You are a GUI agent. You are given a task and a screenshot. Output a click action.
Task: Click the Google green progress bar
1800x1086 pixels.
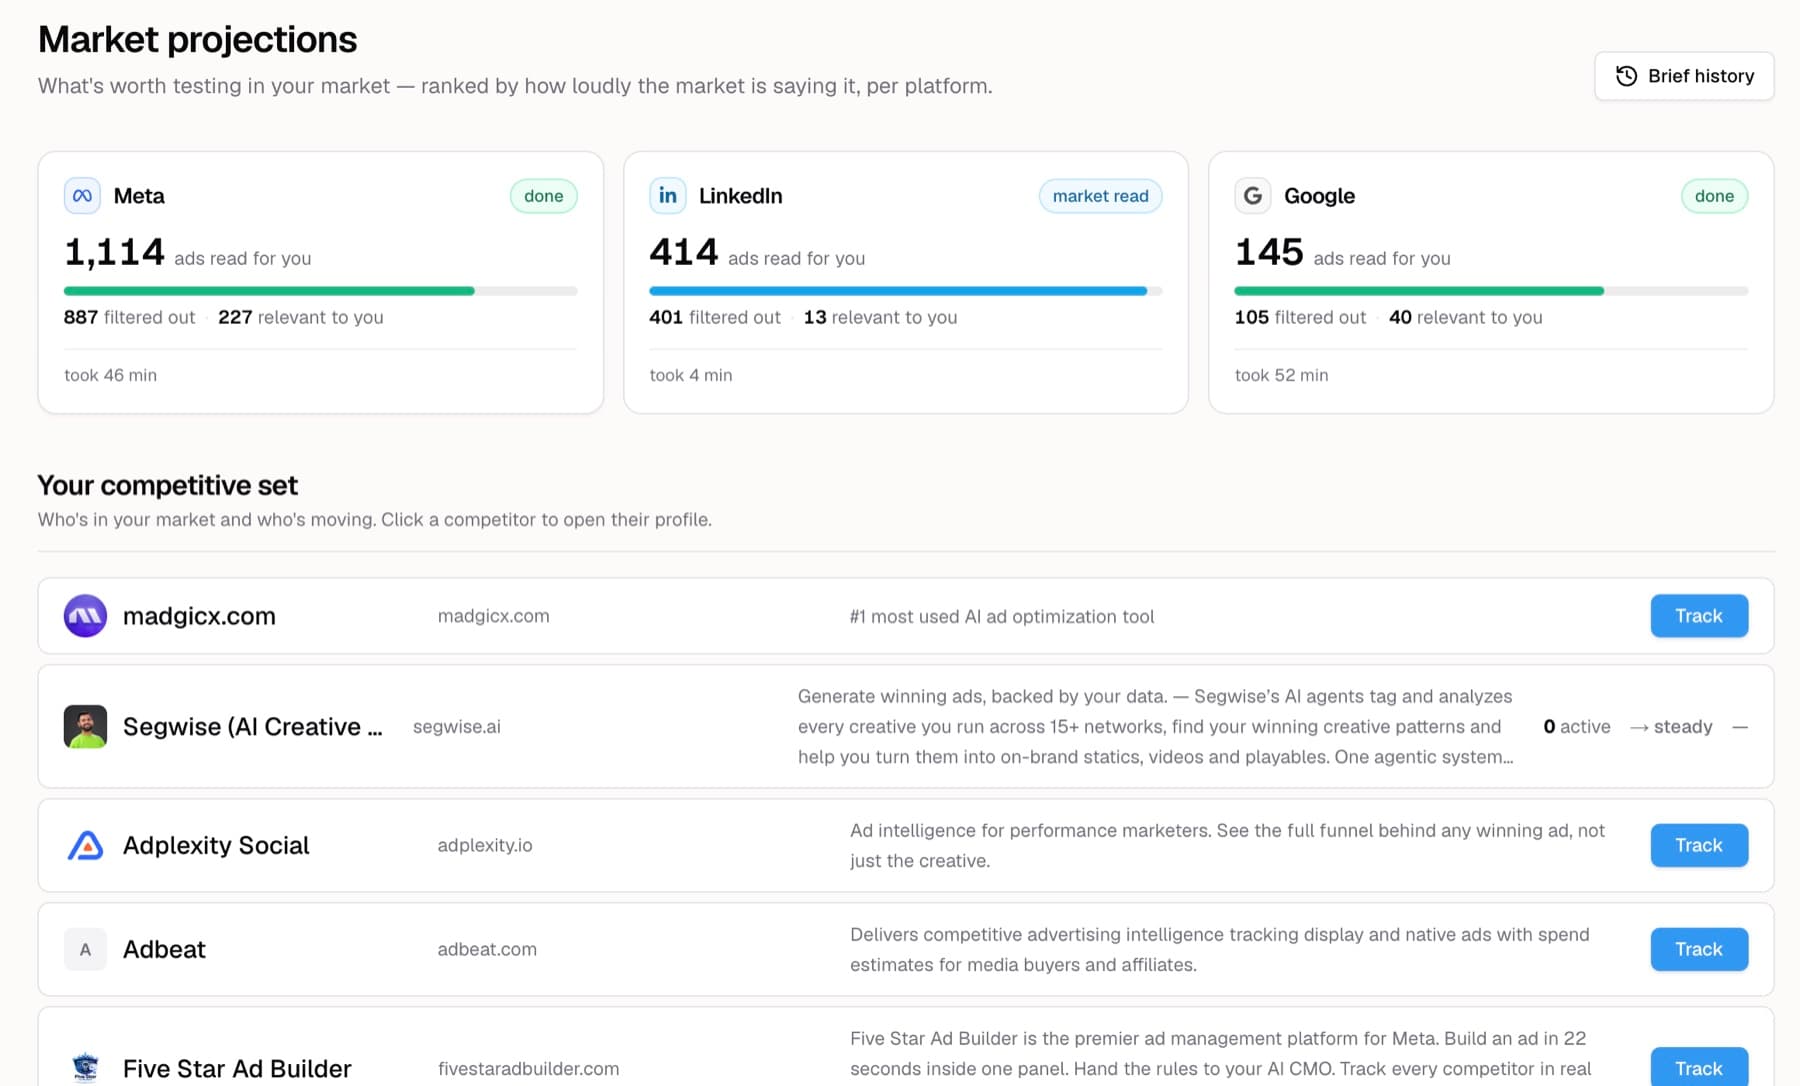coord(1419,291)
